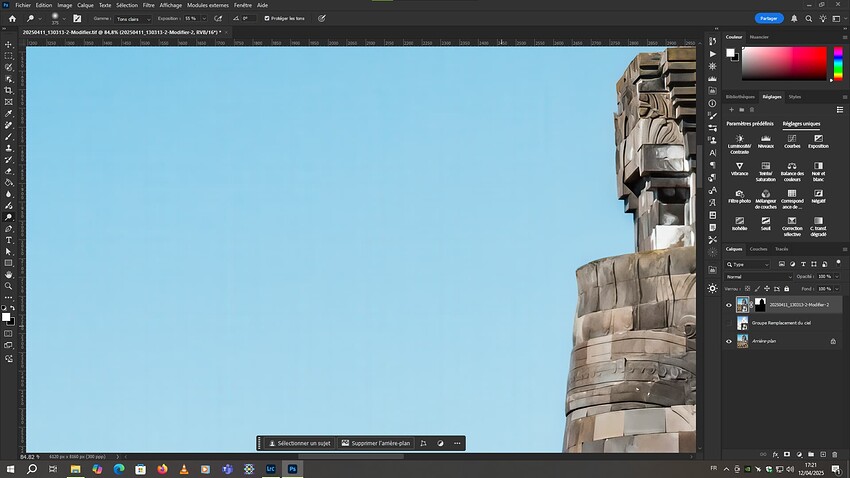Delete layer using trash icon
The height and width of the screenshot is (478, 850).
tap(833, 454)
